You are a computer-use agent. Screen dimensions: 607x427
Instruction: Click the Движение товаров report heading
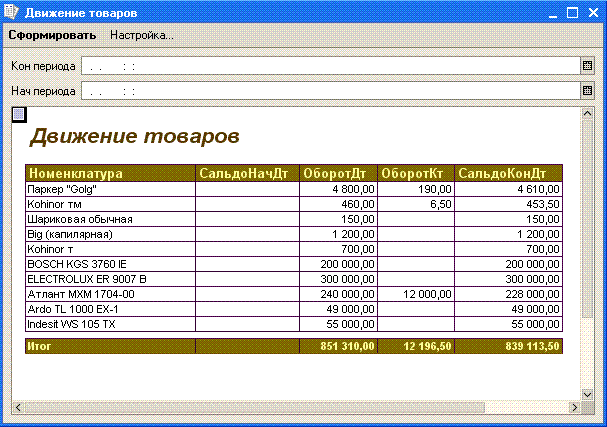pyautogui.click(x=134, y=137)
